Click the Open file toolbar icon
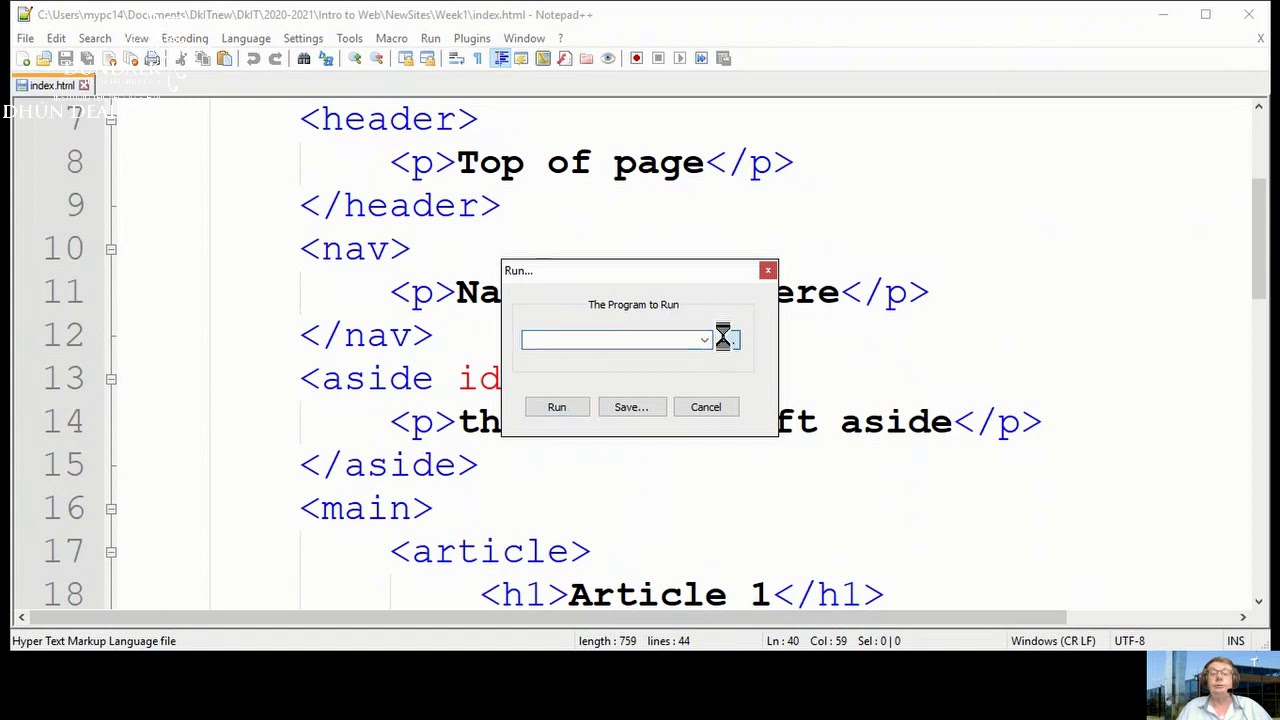This screenshot has width=1280, height=720. click(x=44, y=59)
